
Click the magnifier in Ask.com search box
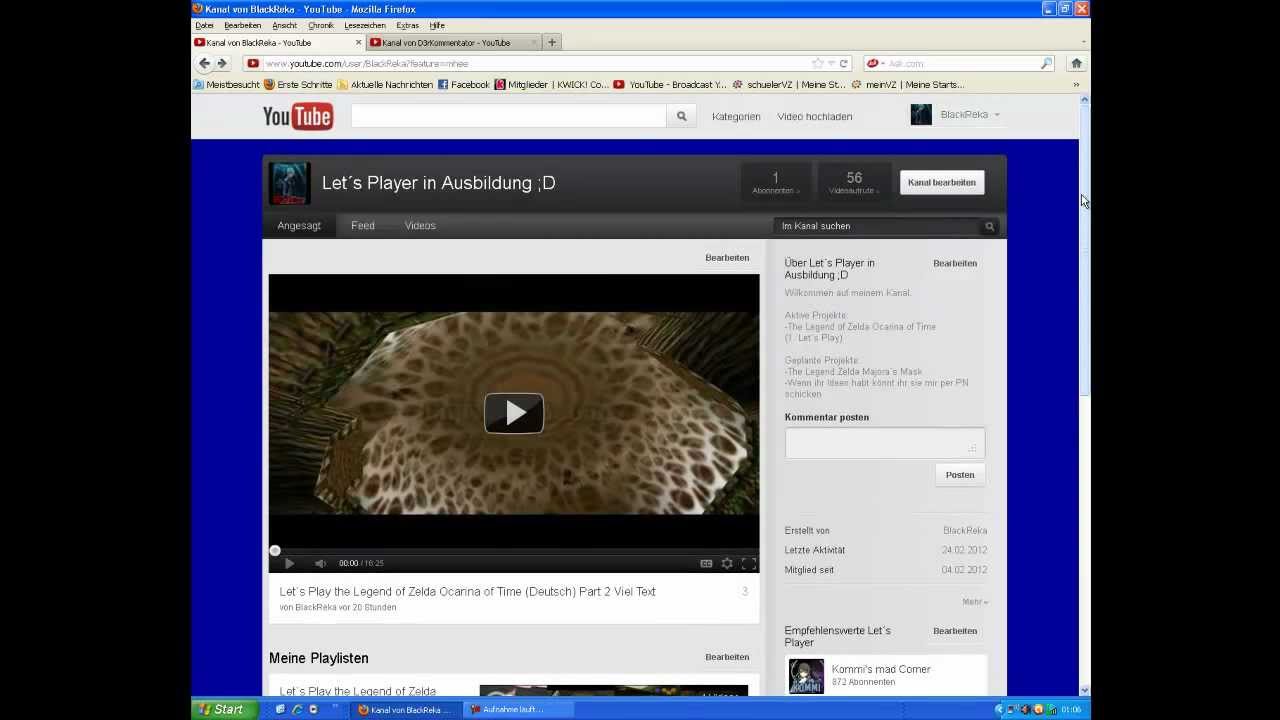coord(1046,63)
